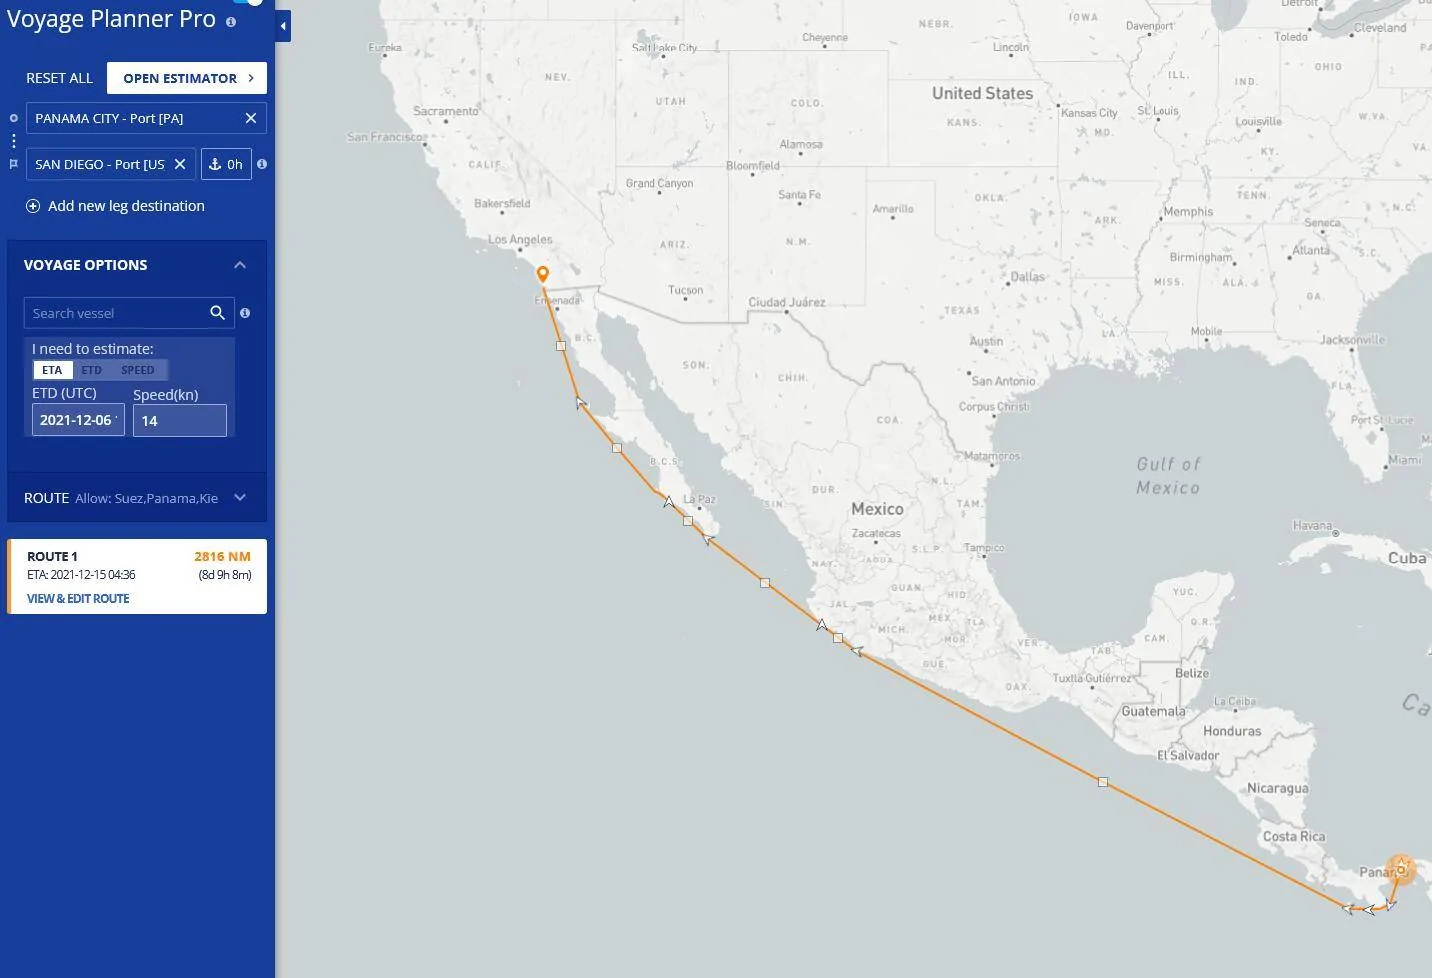Viewport: 1432px width, 978px height.
Task: Click the Ciudad Juárez city label
Action: (787, 302)
